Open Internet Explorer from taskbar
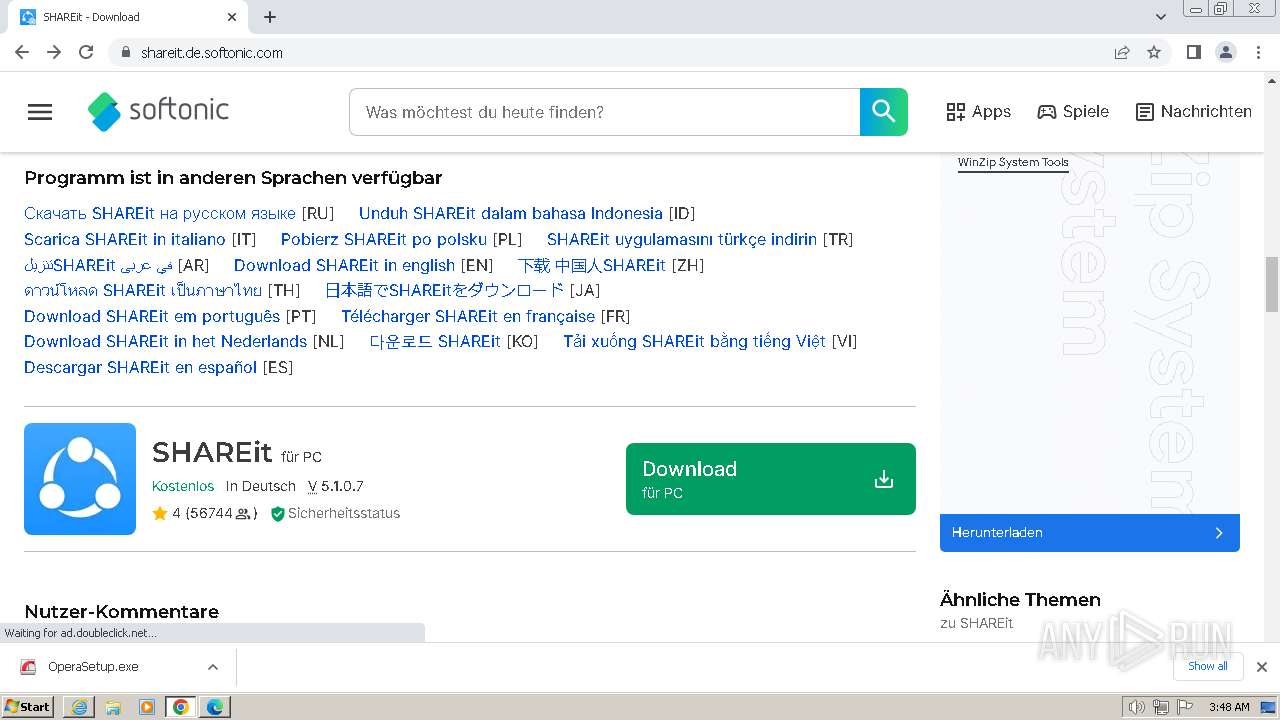 coord(79,707)
